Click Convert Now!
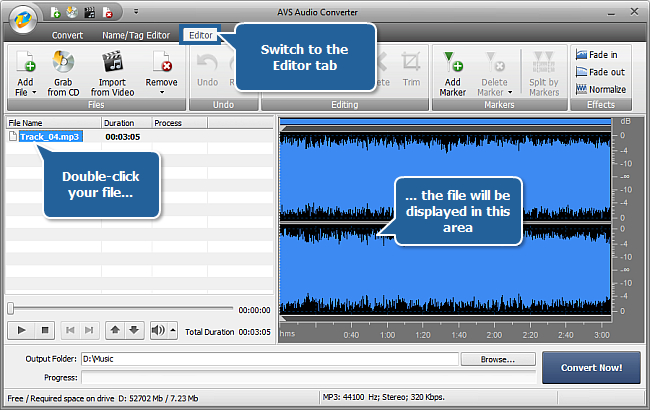The width and height of the screenshot is (650, 410). pyautogui.click(x=591, y=368)
